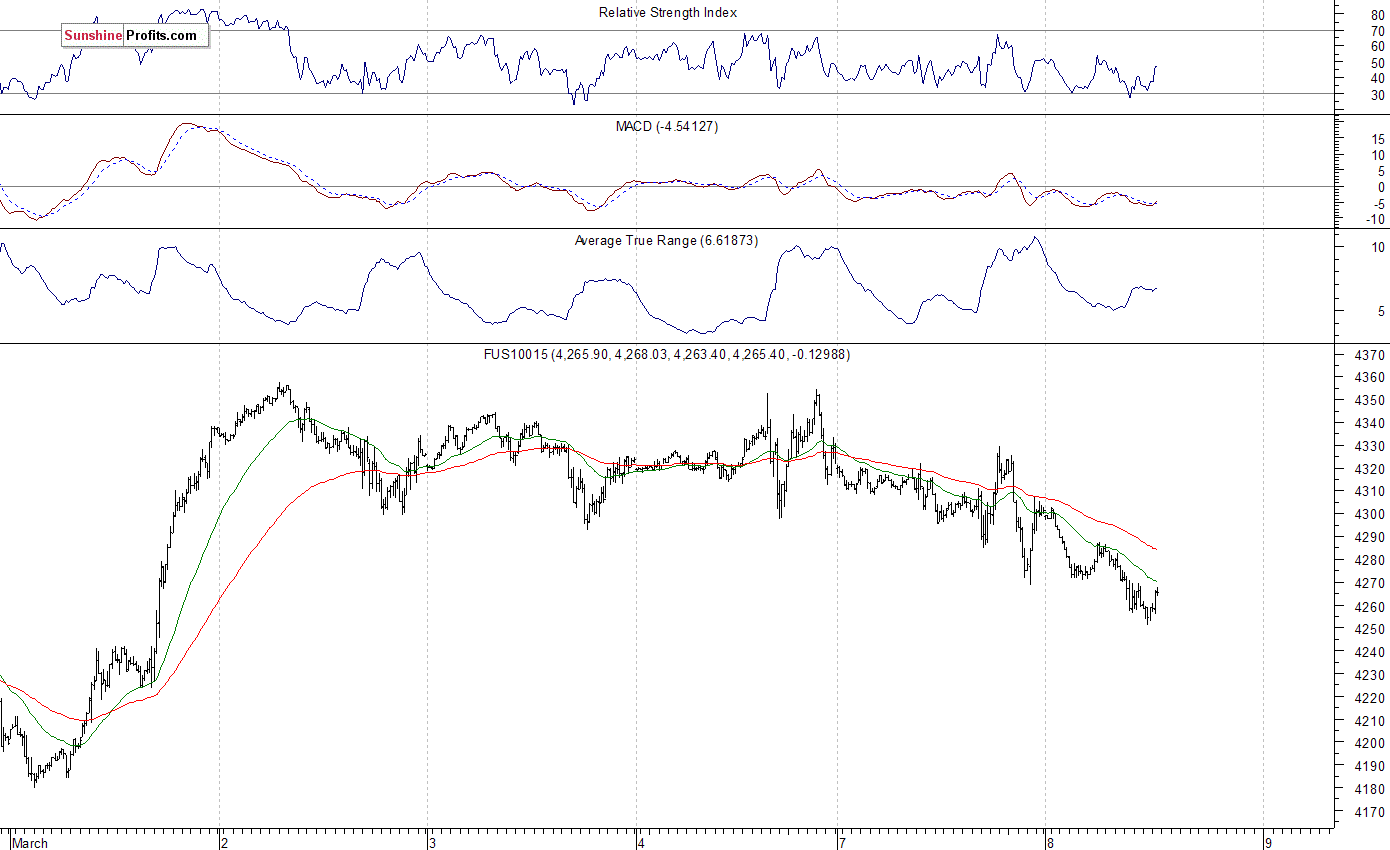Click the 4280 price axis label
This screenshot has width=1390, height=850.
(1372, 561)
